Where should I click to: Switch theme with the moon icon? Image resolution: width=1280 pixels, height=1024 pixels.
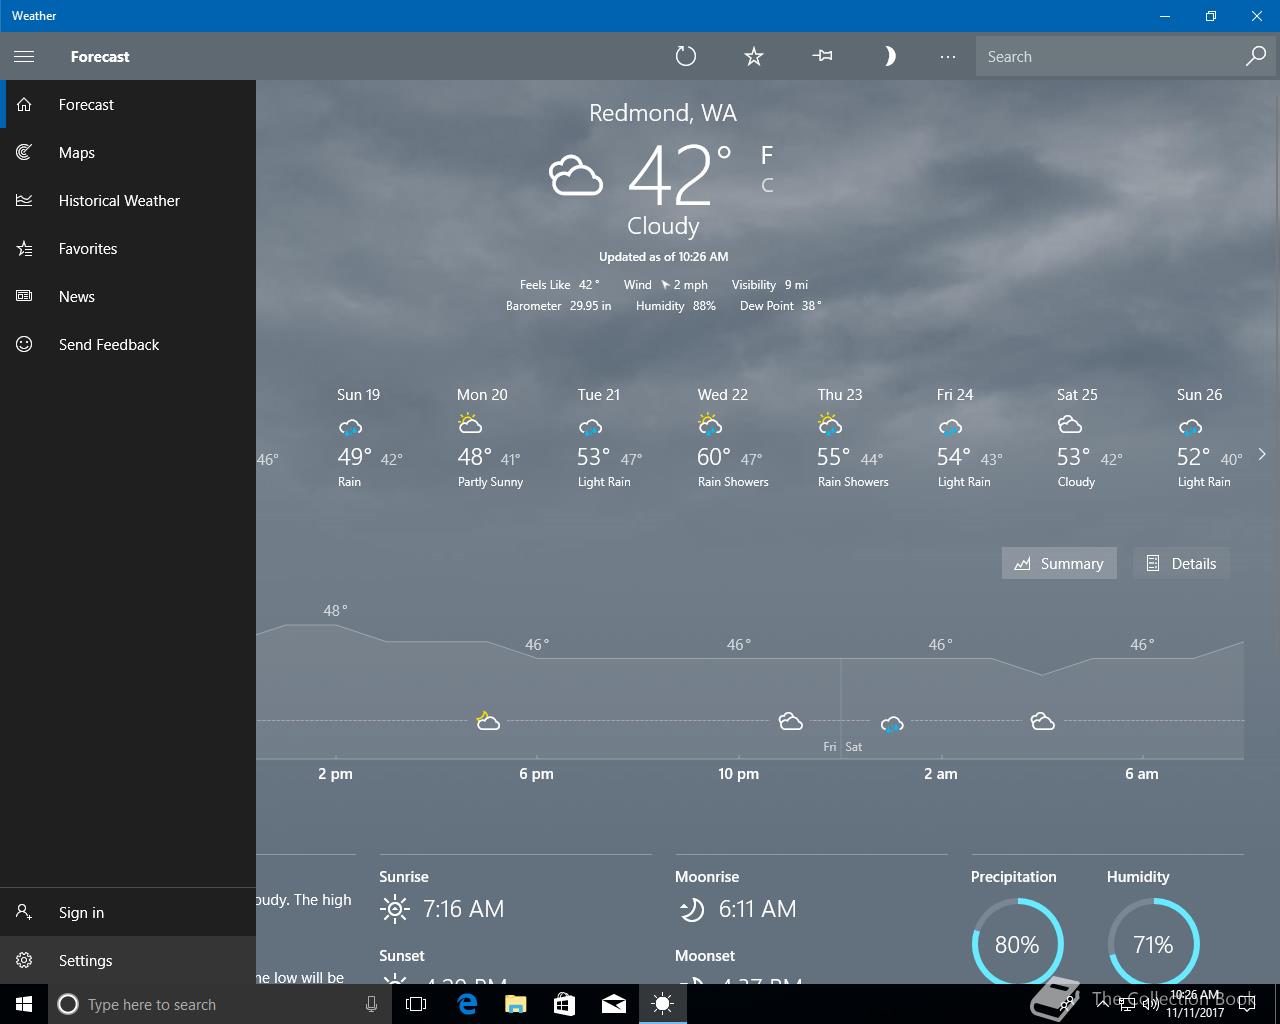(889, 56)
